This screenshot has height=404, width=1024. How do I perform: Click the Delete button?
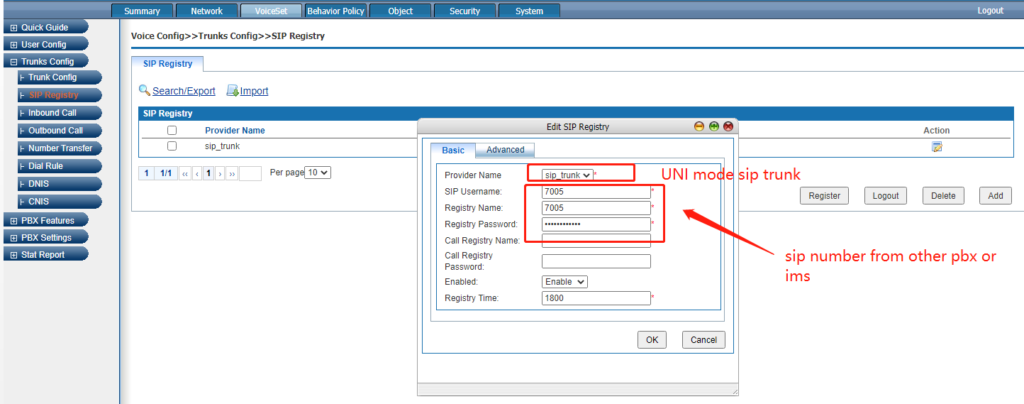point(943,195)
